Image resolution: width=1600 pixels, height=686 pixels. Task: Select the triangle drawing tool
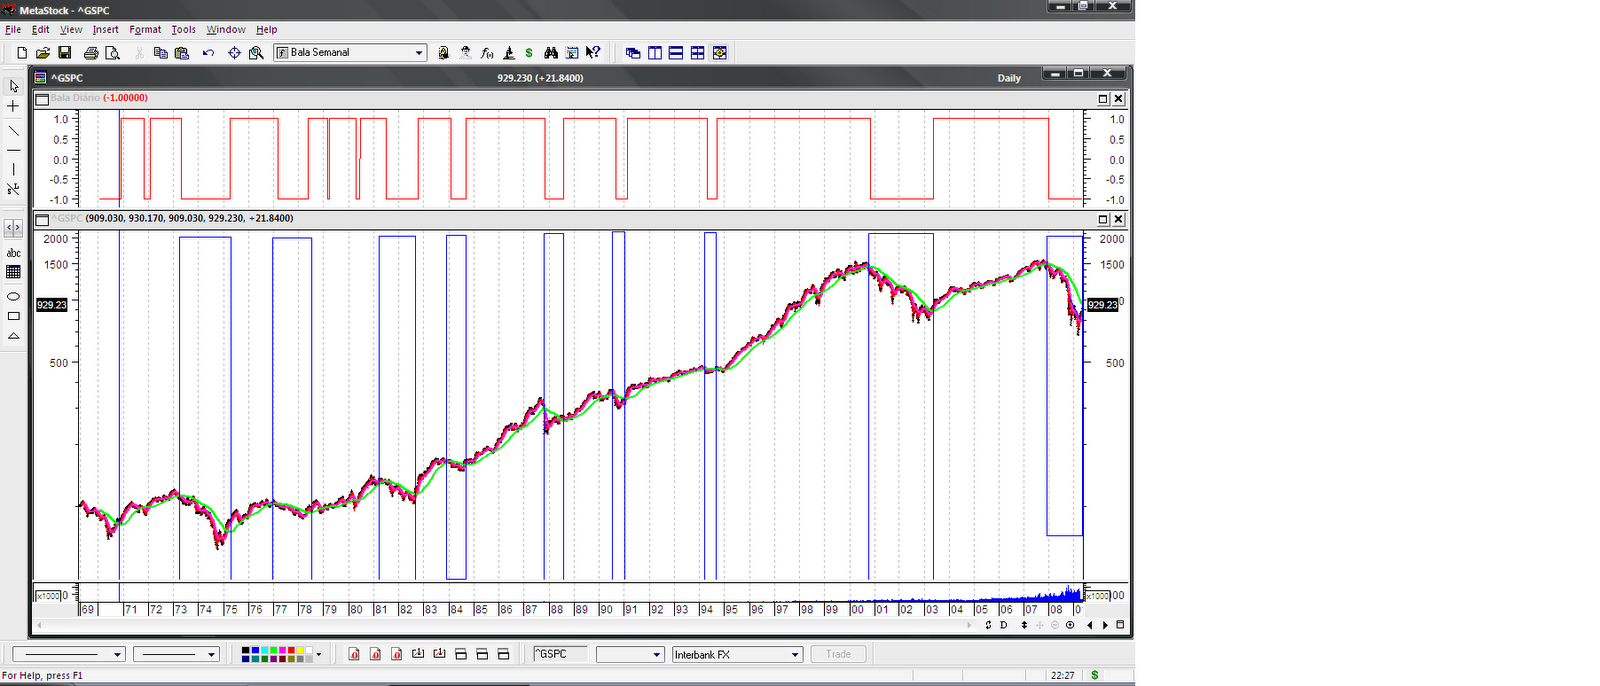coord(14,336)
